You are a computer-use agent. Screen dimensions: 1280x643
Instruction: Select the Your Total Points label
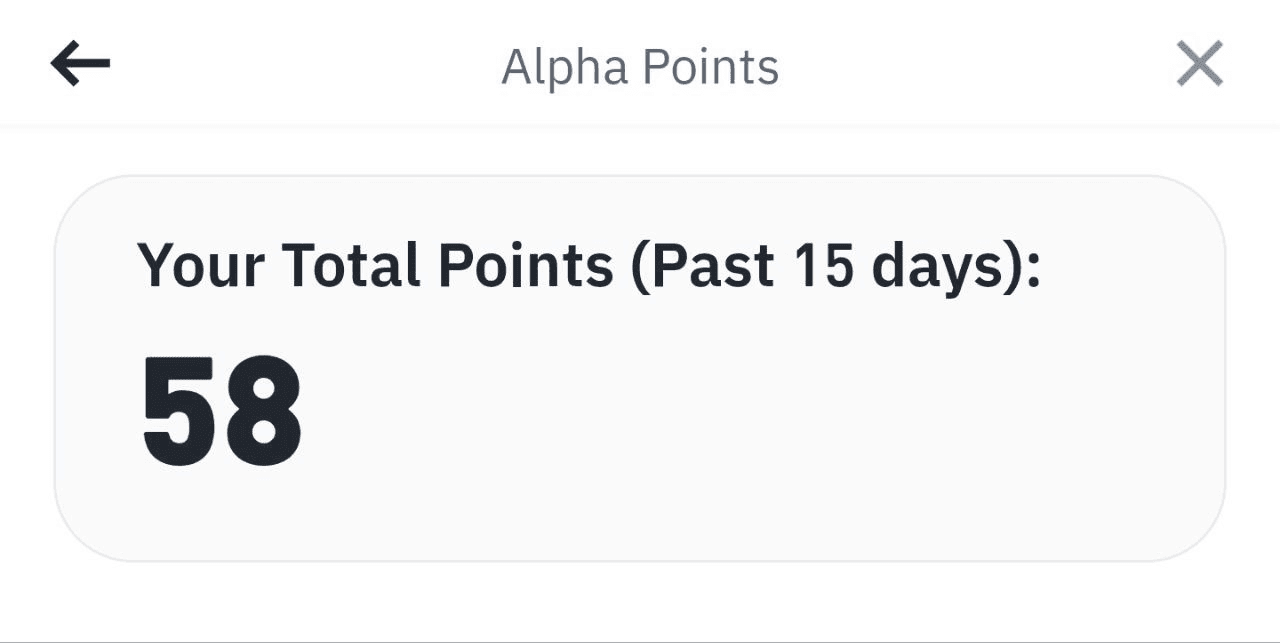click(375, 266)
